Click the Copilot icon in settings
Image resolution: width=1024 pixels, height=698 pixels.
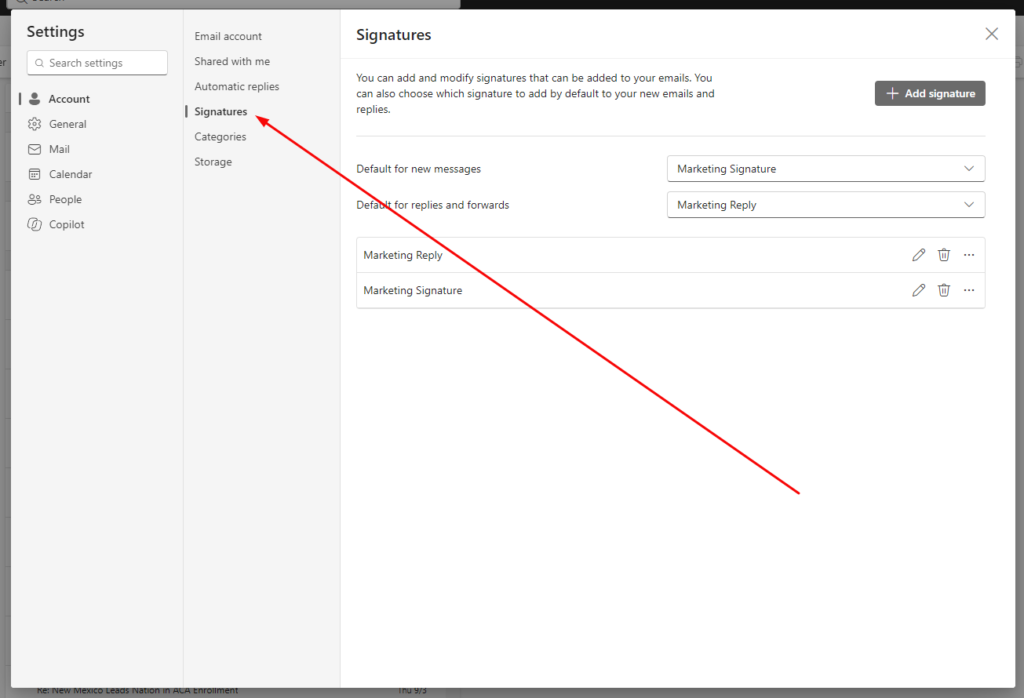pyautogui.click(x=35, y=224)
